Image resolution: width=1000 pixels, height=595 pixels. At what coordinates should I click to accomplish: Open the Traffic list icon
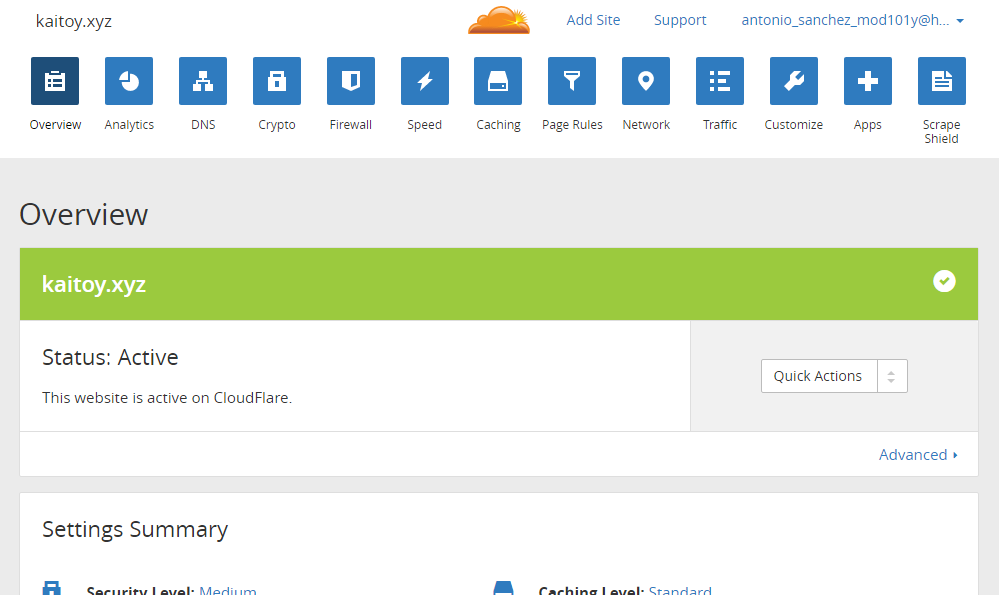[720, 81]
